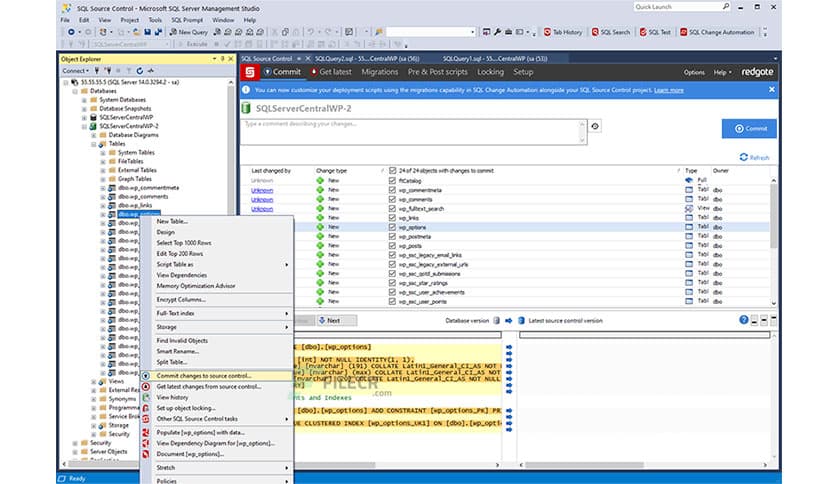
Task: Open the SQL Test tool
Action: tap(655, 32)
